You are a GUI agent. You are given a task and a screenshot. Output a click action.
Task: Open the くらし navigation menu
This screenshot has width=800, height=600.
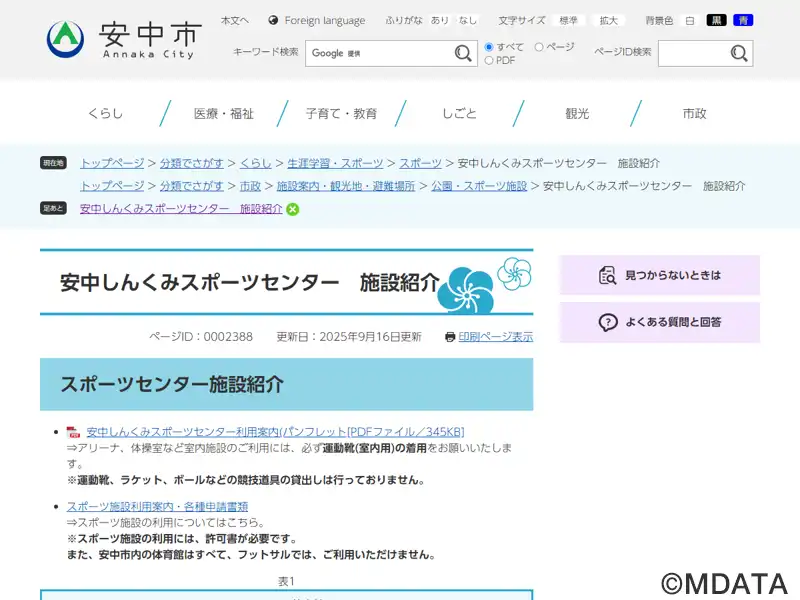(105, 113)
